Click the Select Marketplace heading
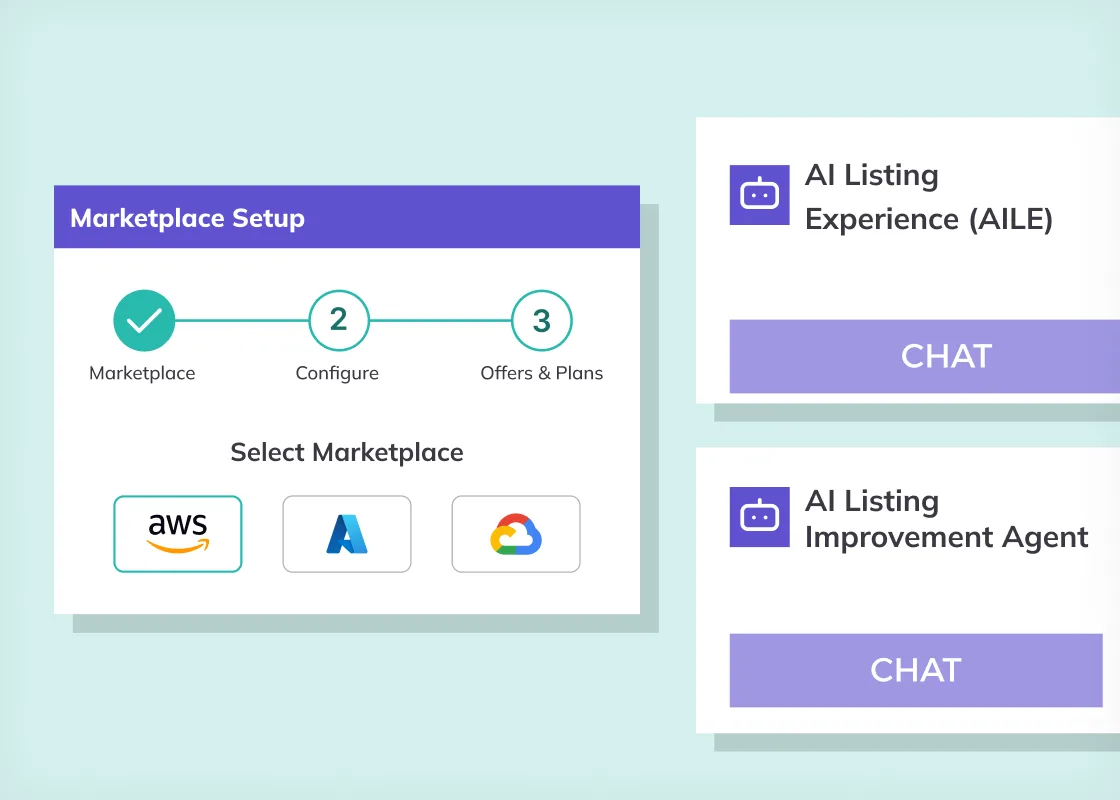The image size is (1120, 800). [x=347, y=452]
